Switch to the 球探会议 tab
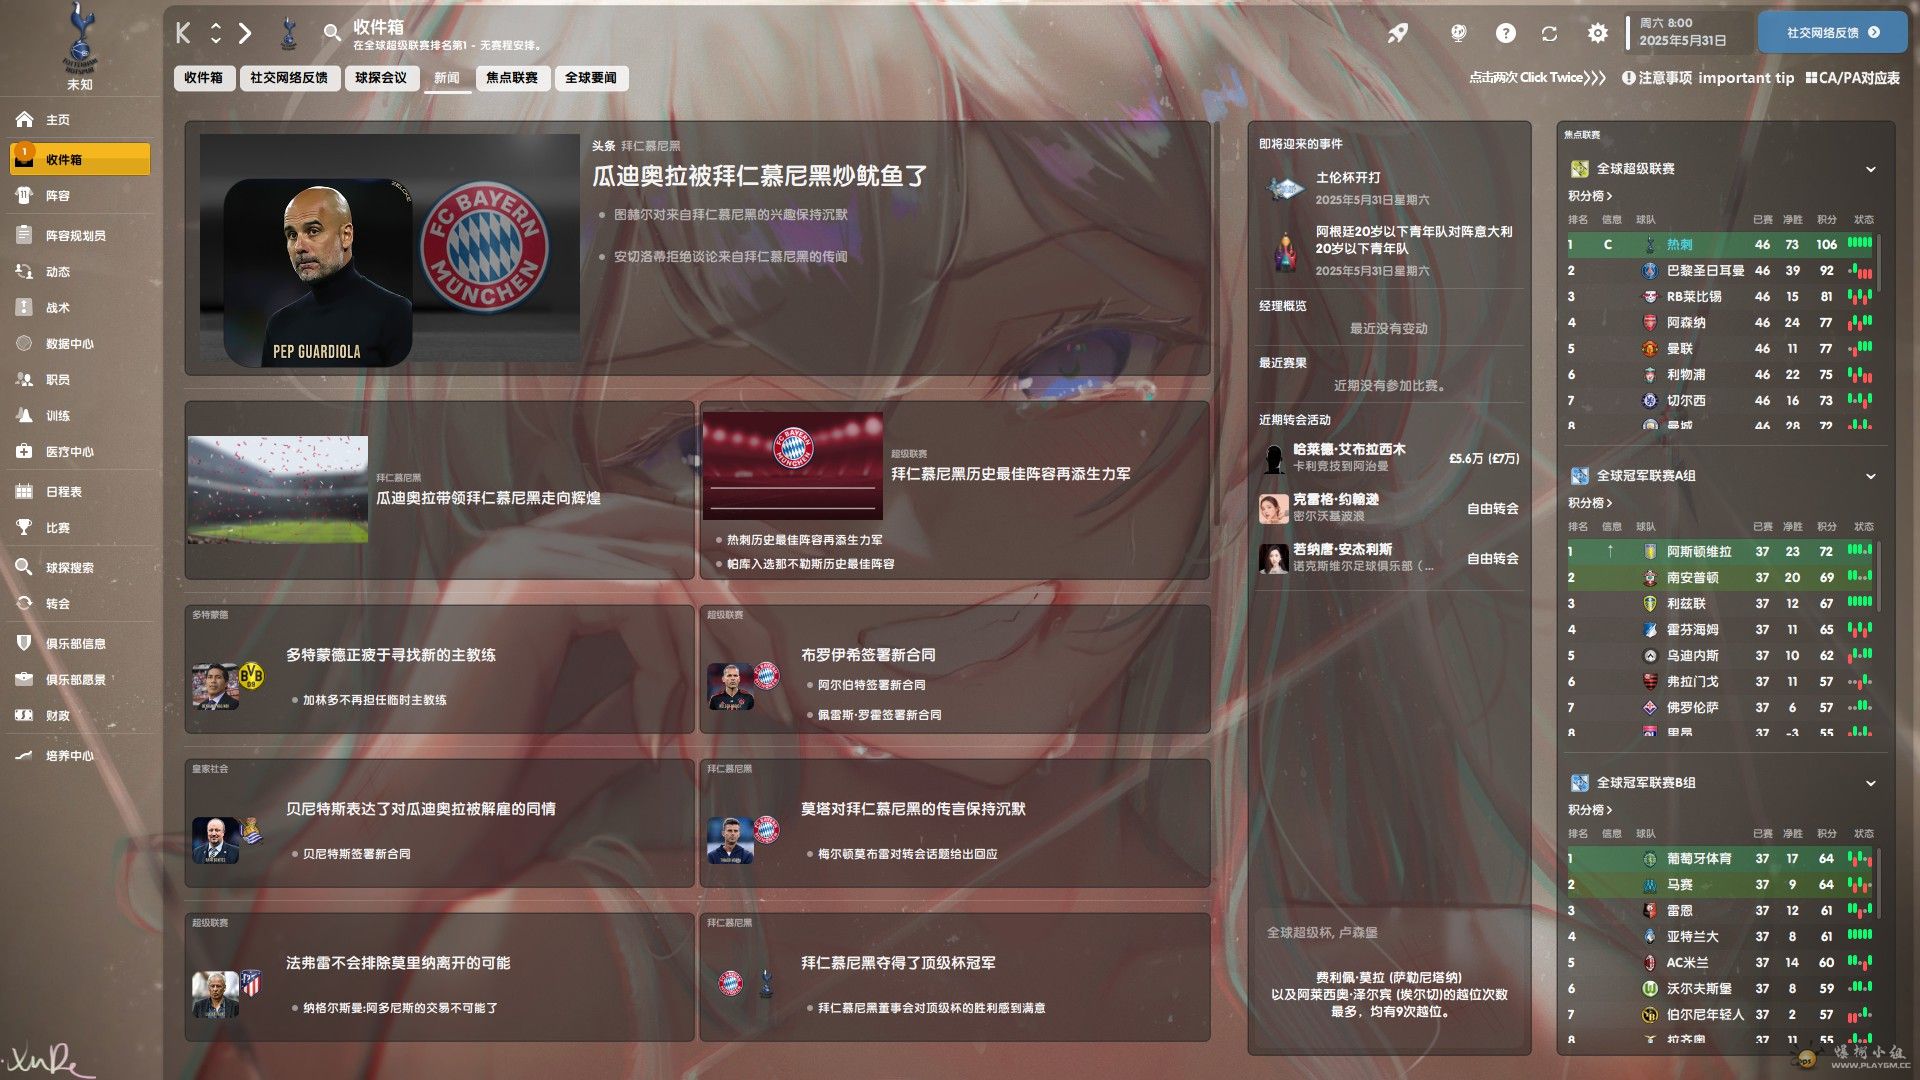This screenshot has width=1920, height=1080. tap(381, 78)
